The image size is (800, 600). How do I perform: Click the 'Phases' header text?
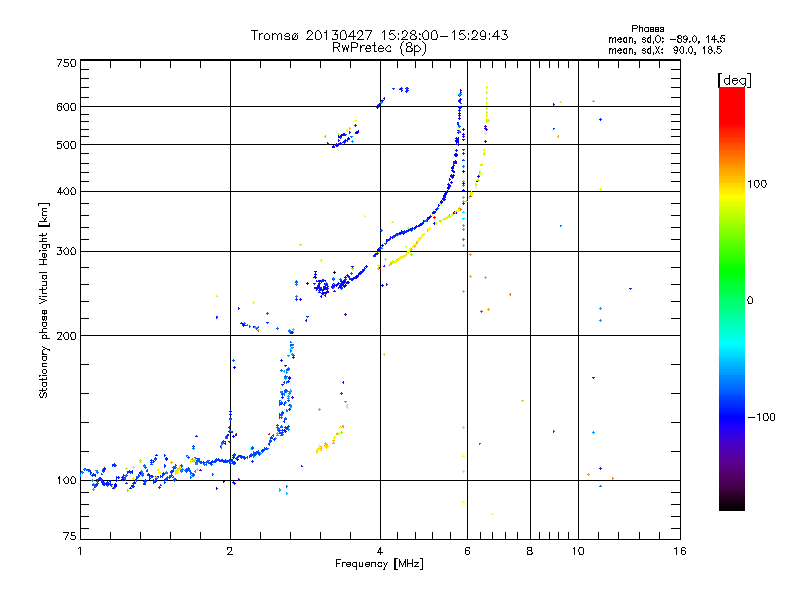647,29
